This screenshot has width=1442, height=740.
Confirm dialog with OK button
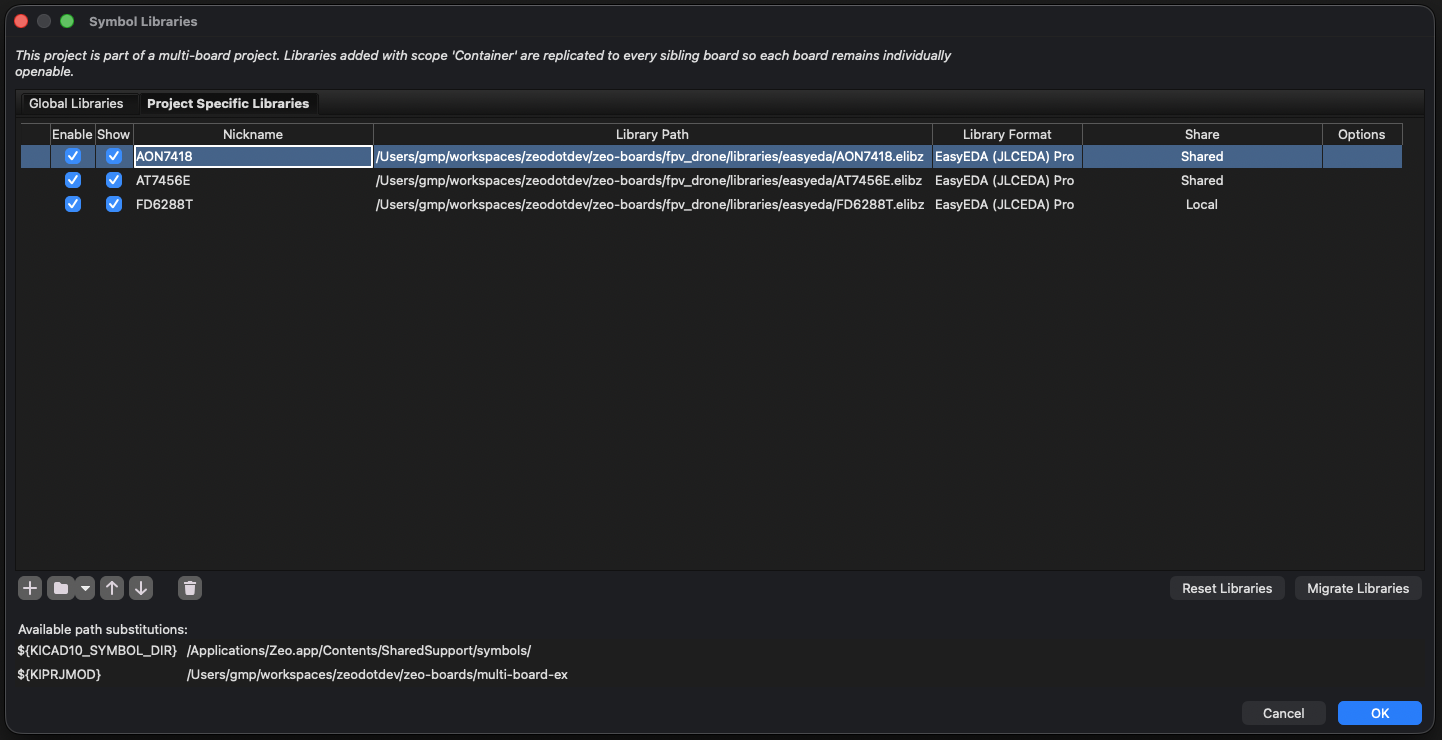coord(1380,713)
